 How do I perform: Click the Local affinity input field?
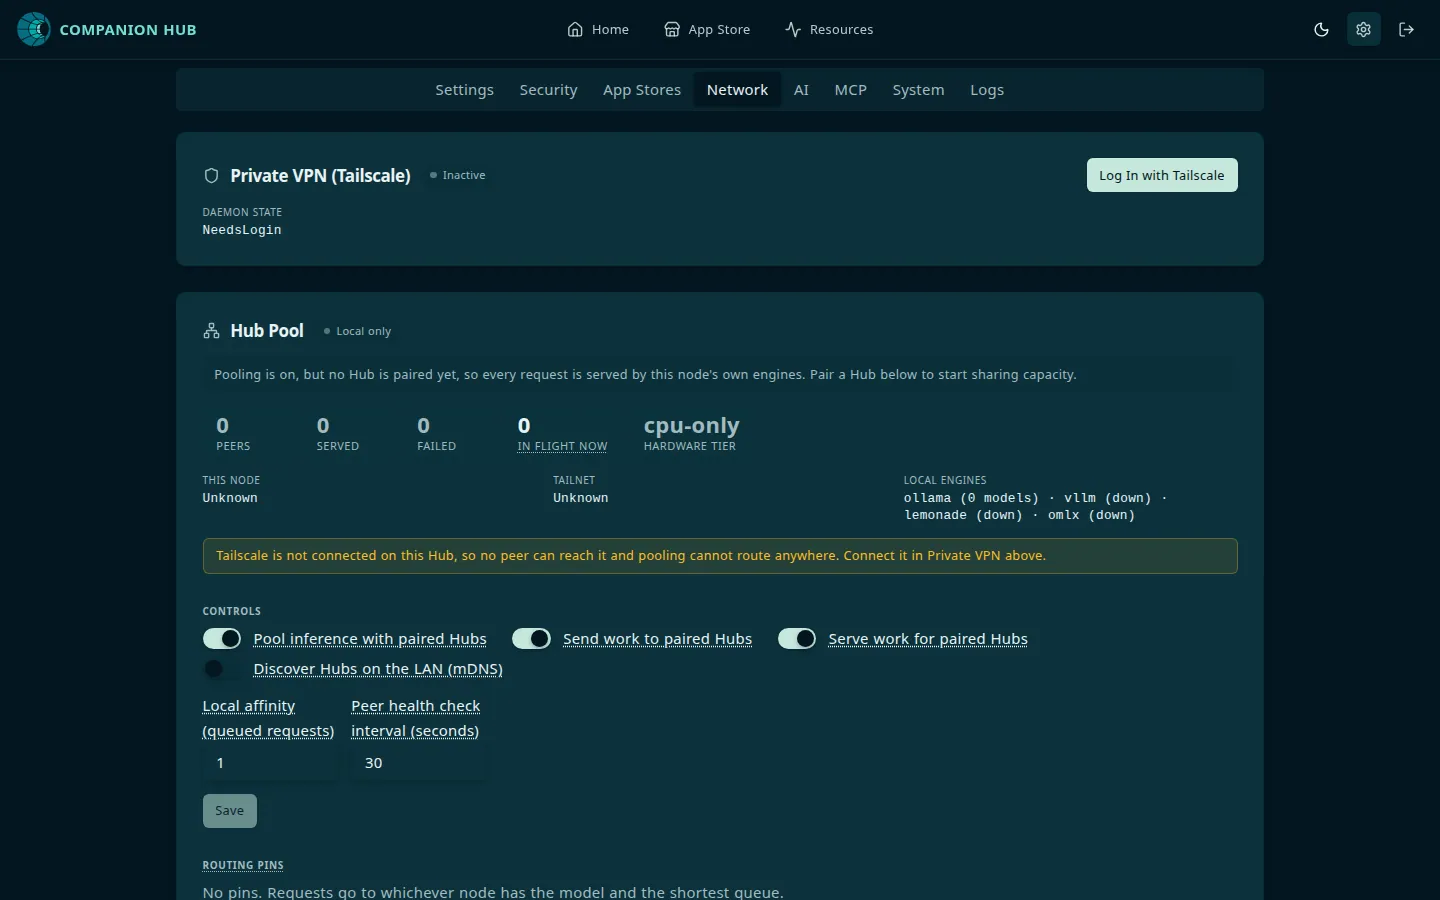tap(270, 763)
